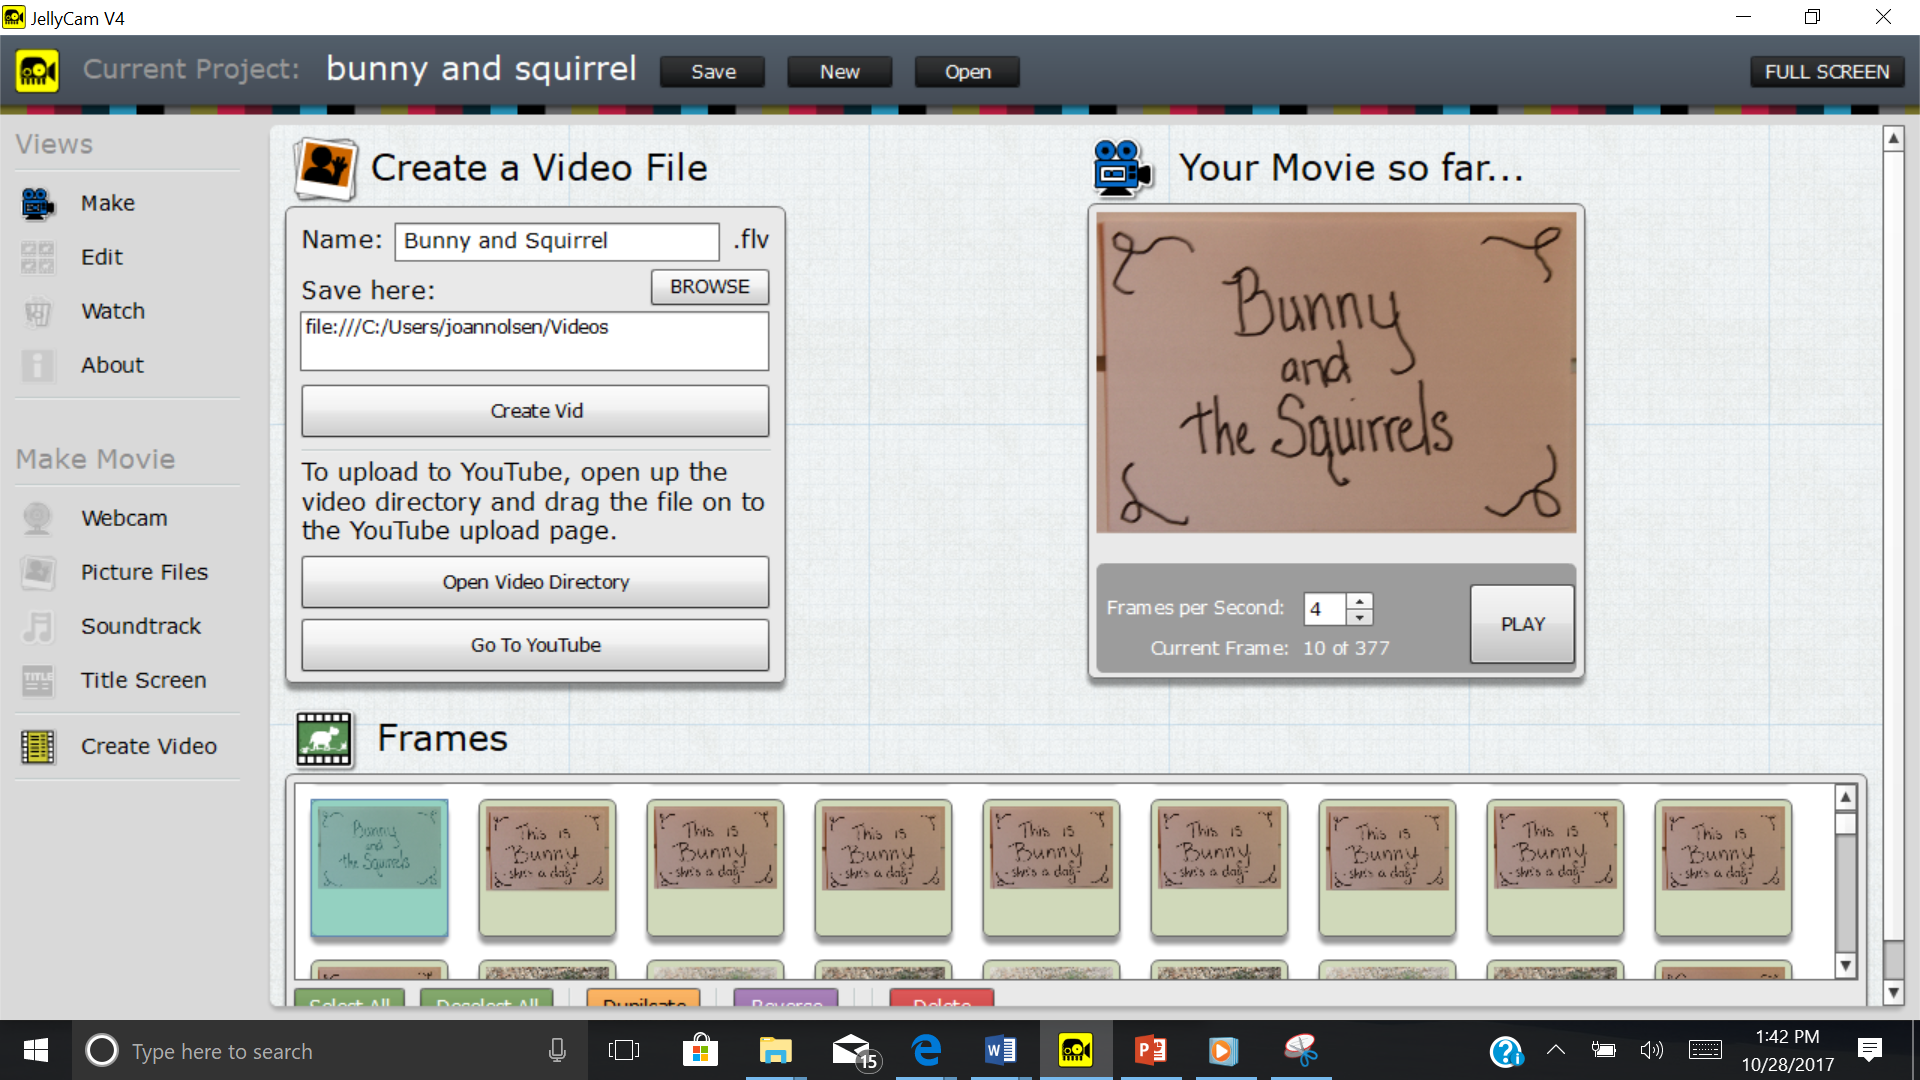Image resolution: width=1920 pixels, height=1080 pixels.
Task: Select the Make view icon
Action: point(37,203)
